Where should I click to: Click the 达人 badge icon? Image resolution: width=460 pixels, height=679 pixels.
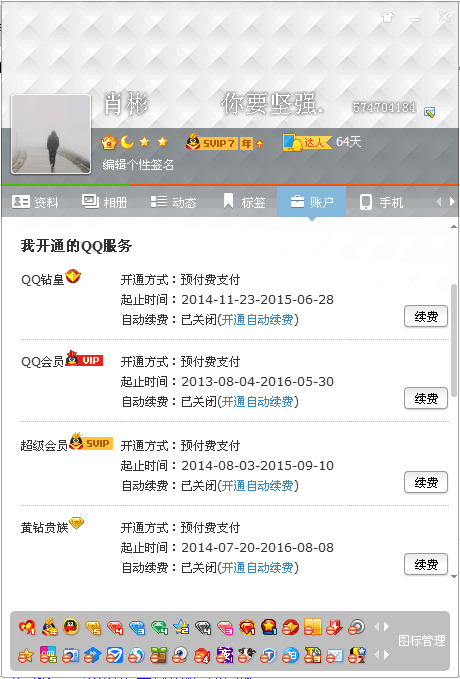(307, 142)
